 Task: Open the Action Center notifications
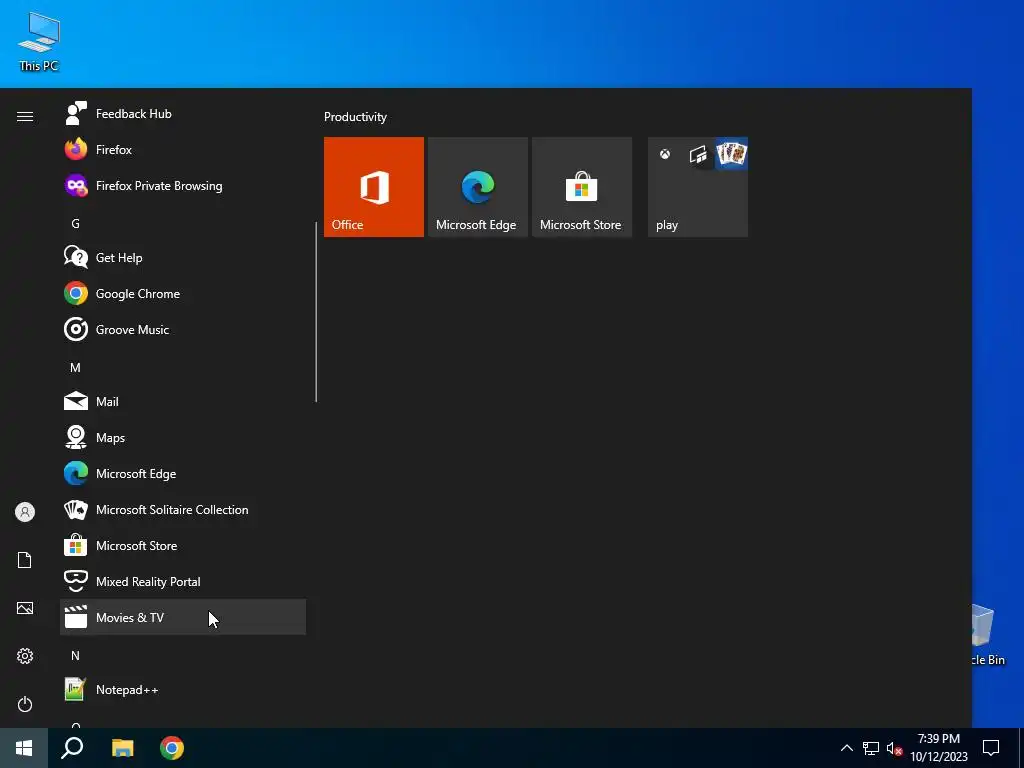[x=991, y=748]
